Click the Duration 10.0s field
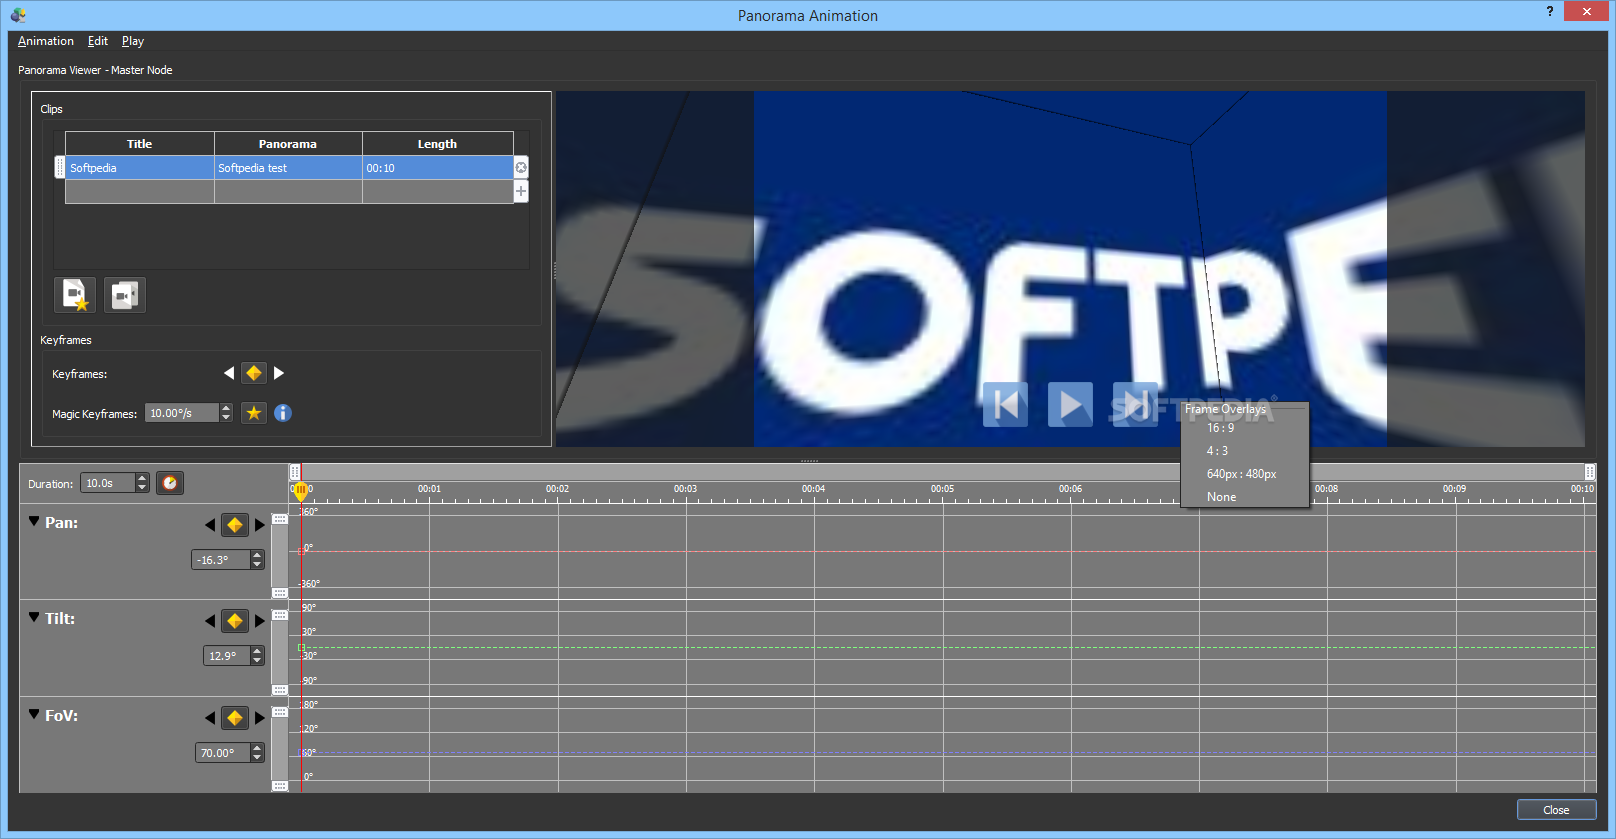Viewport: 1616px width, 839px height. (108, 483)
